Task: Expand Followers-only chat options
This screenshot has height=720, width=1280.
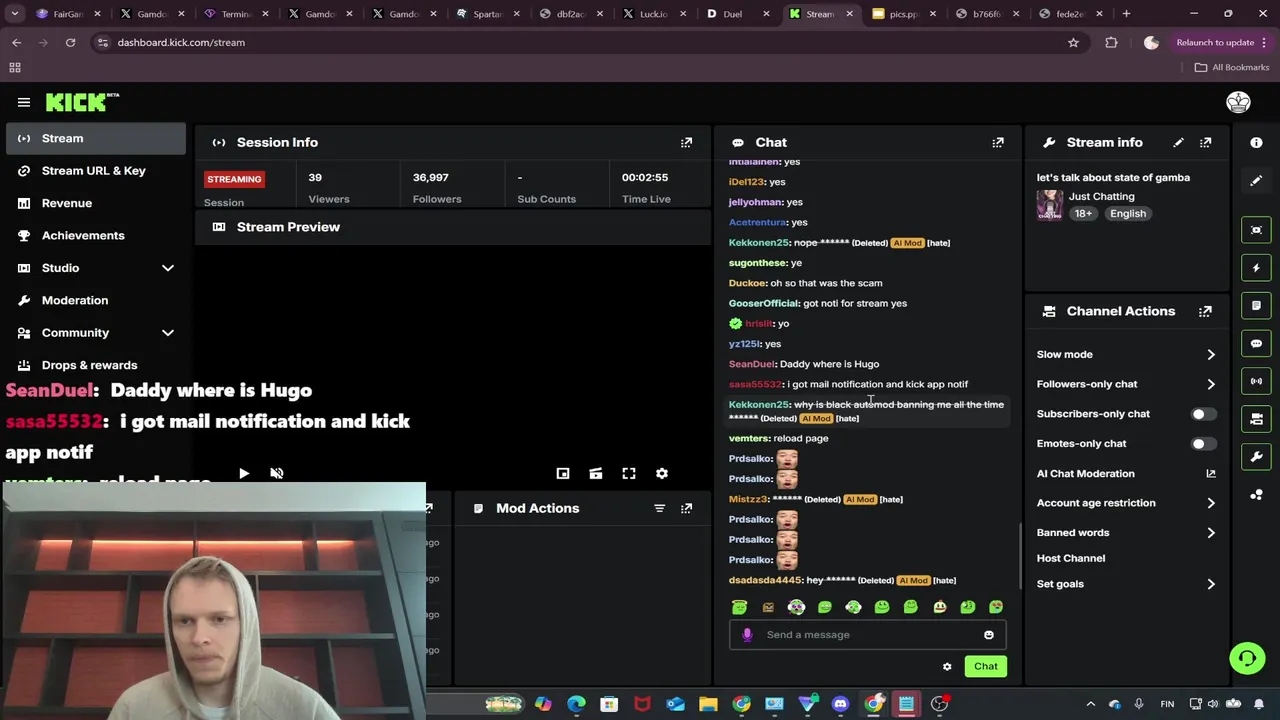Action: click(x=1210, y=384)
